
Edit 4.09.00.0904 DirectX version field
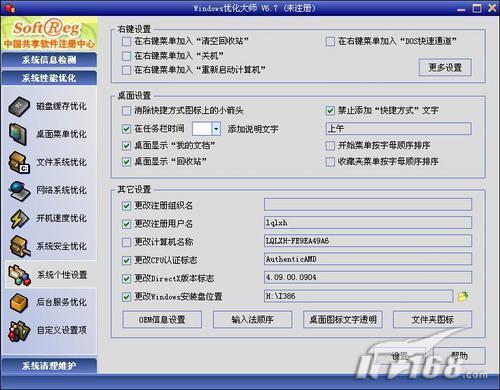[x=368, y=277]
